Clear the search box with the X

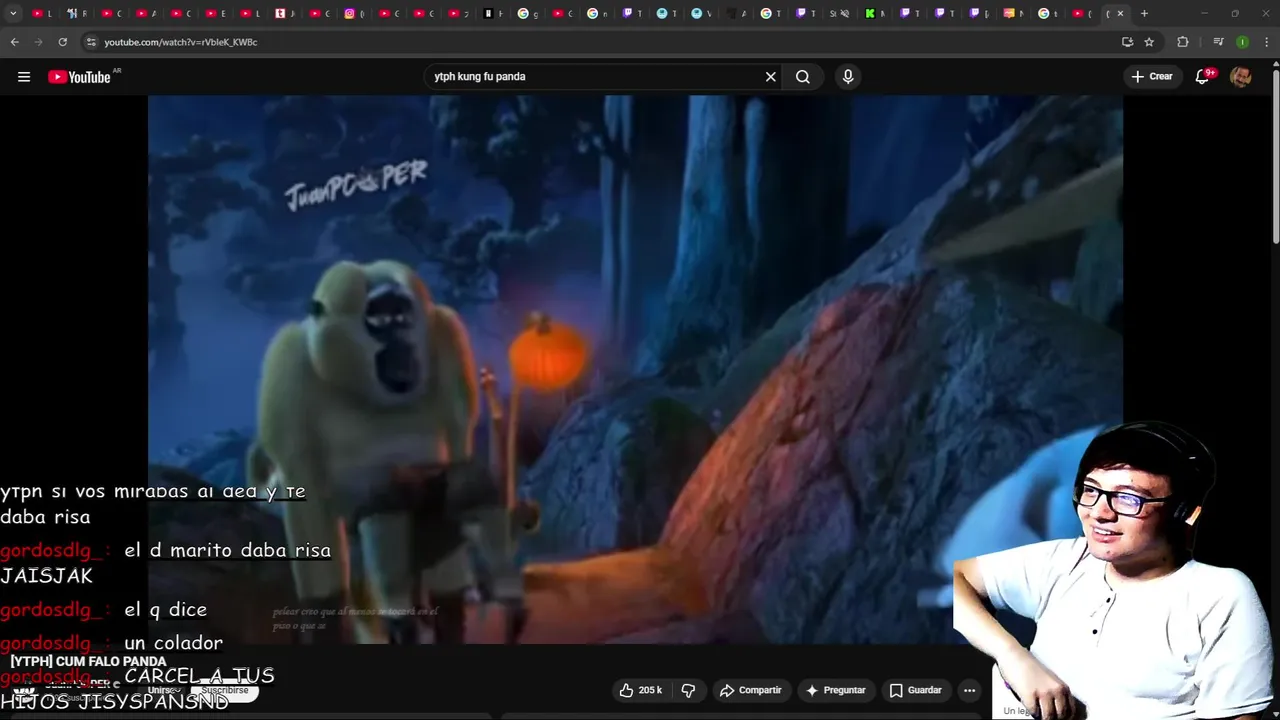[771, 77]
